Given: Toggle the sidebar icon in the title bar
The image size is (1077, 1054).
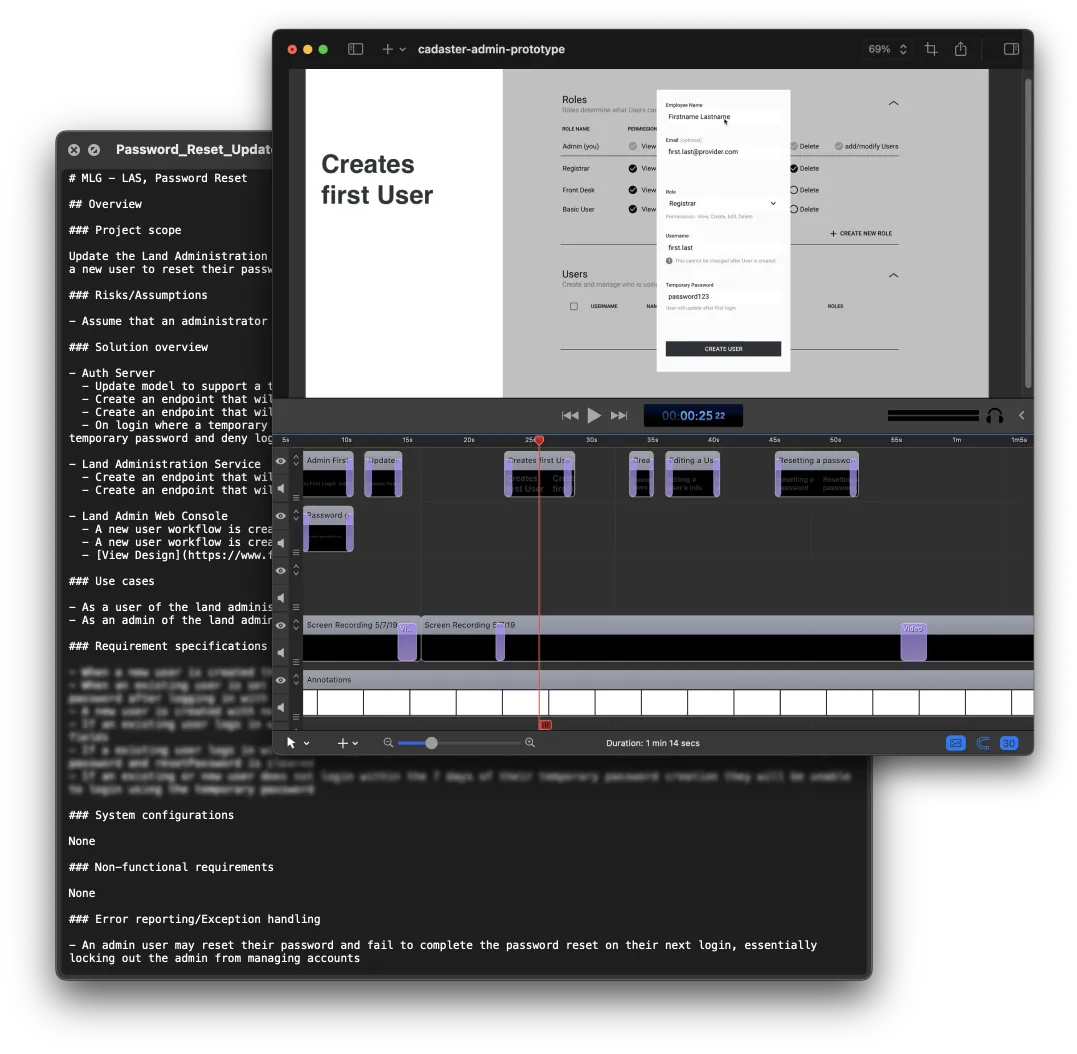Looking at the screenshot, I should pyautogui.click(x=355, y=48).
